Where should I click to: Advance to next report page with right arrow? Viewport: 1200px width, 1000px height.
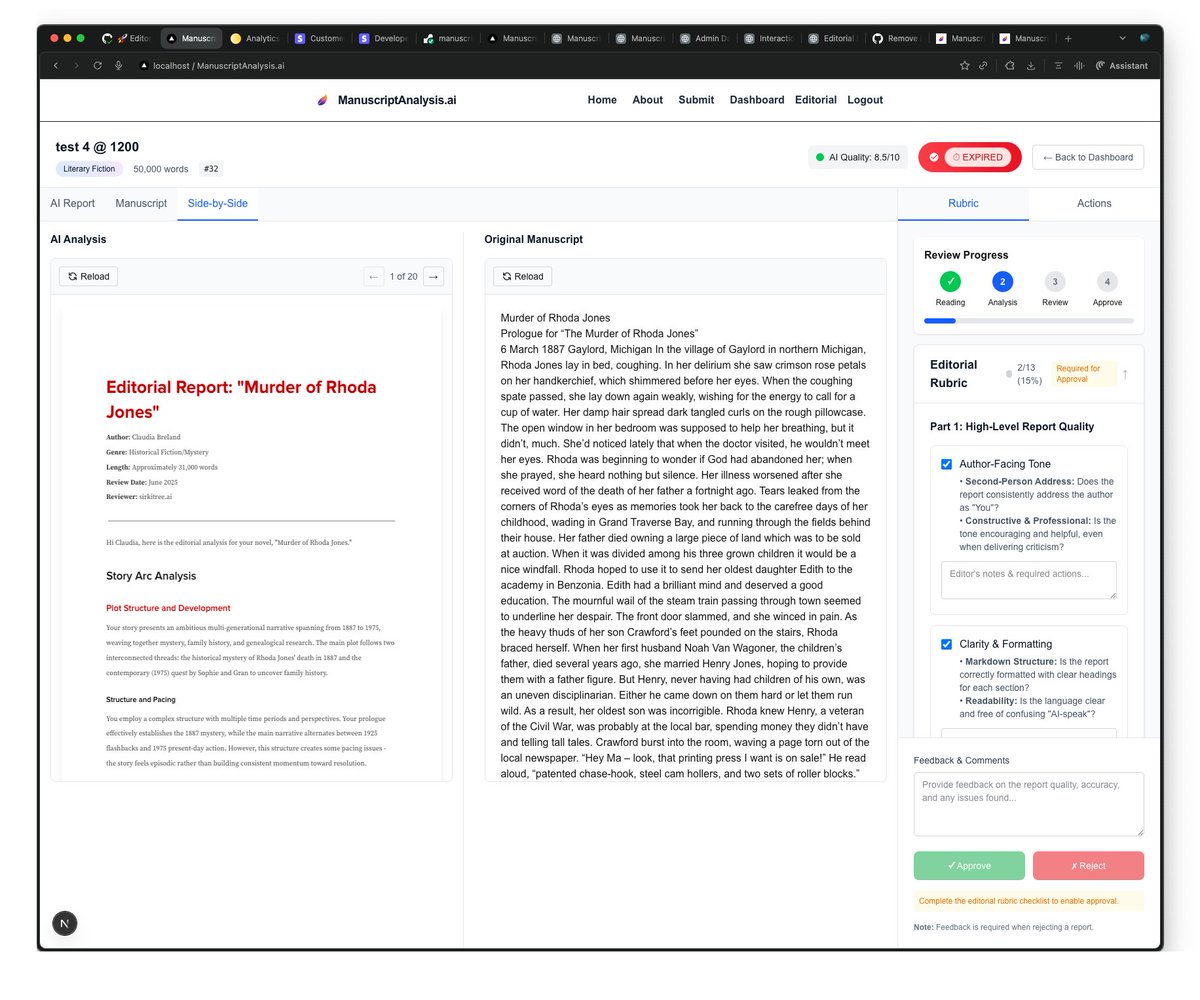(432, 276)
